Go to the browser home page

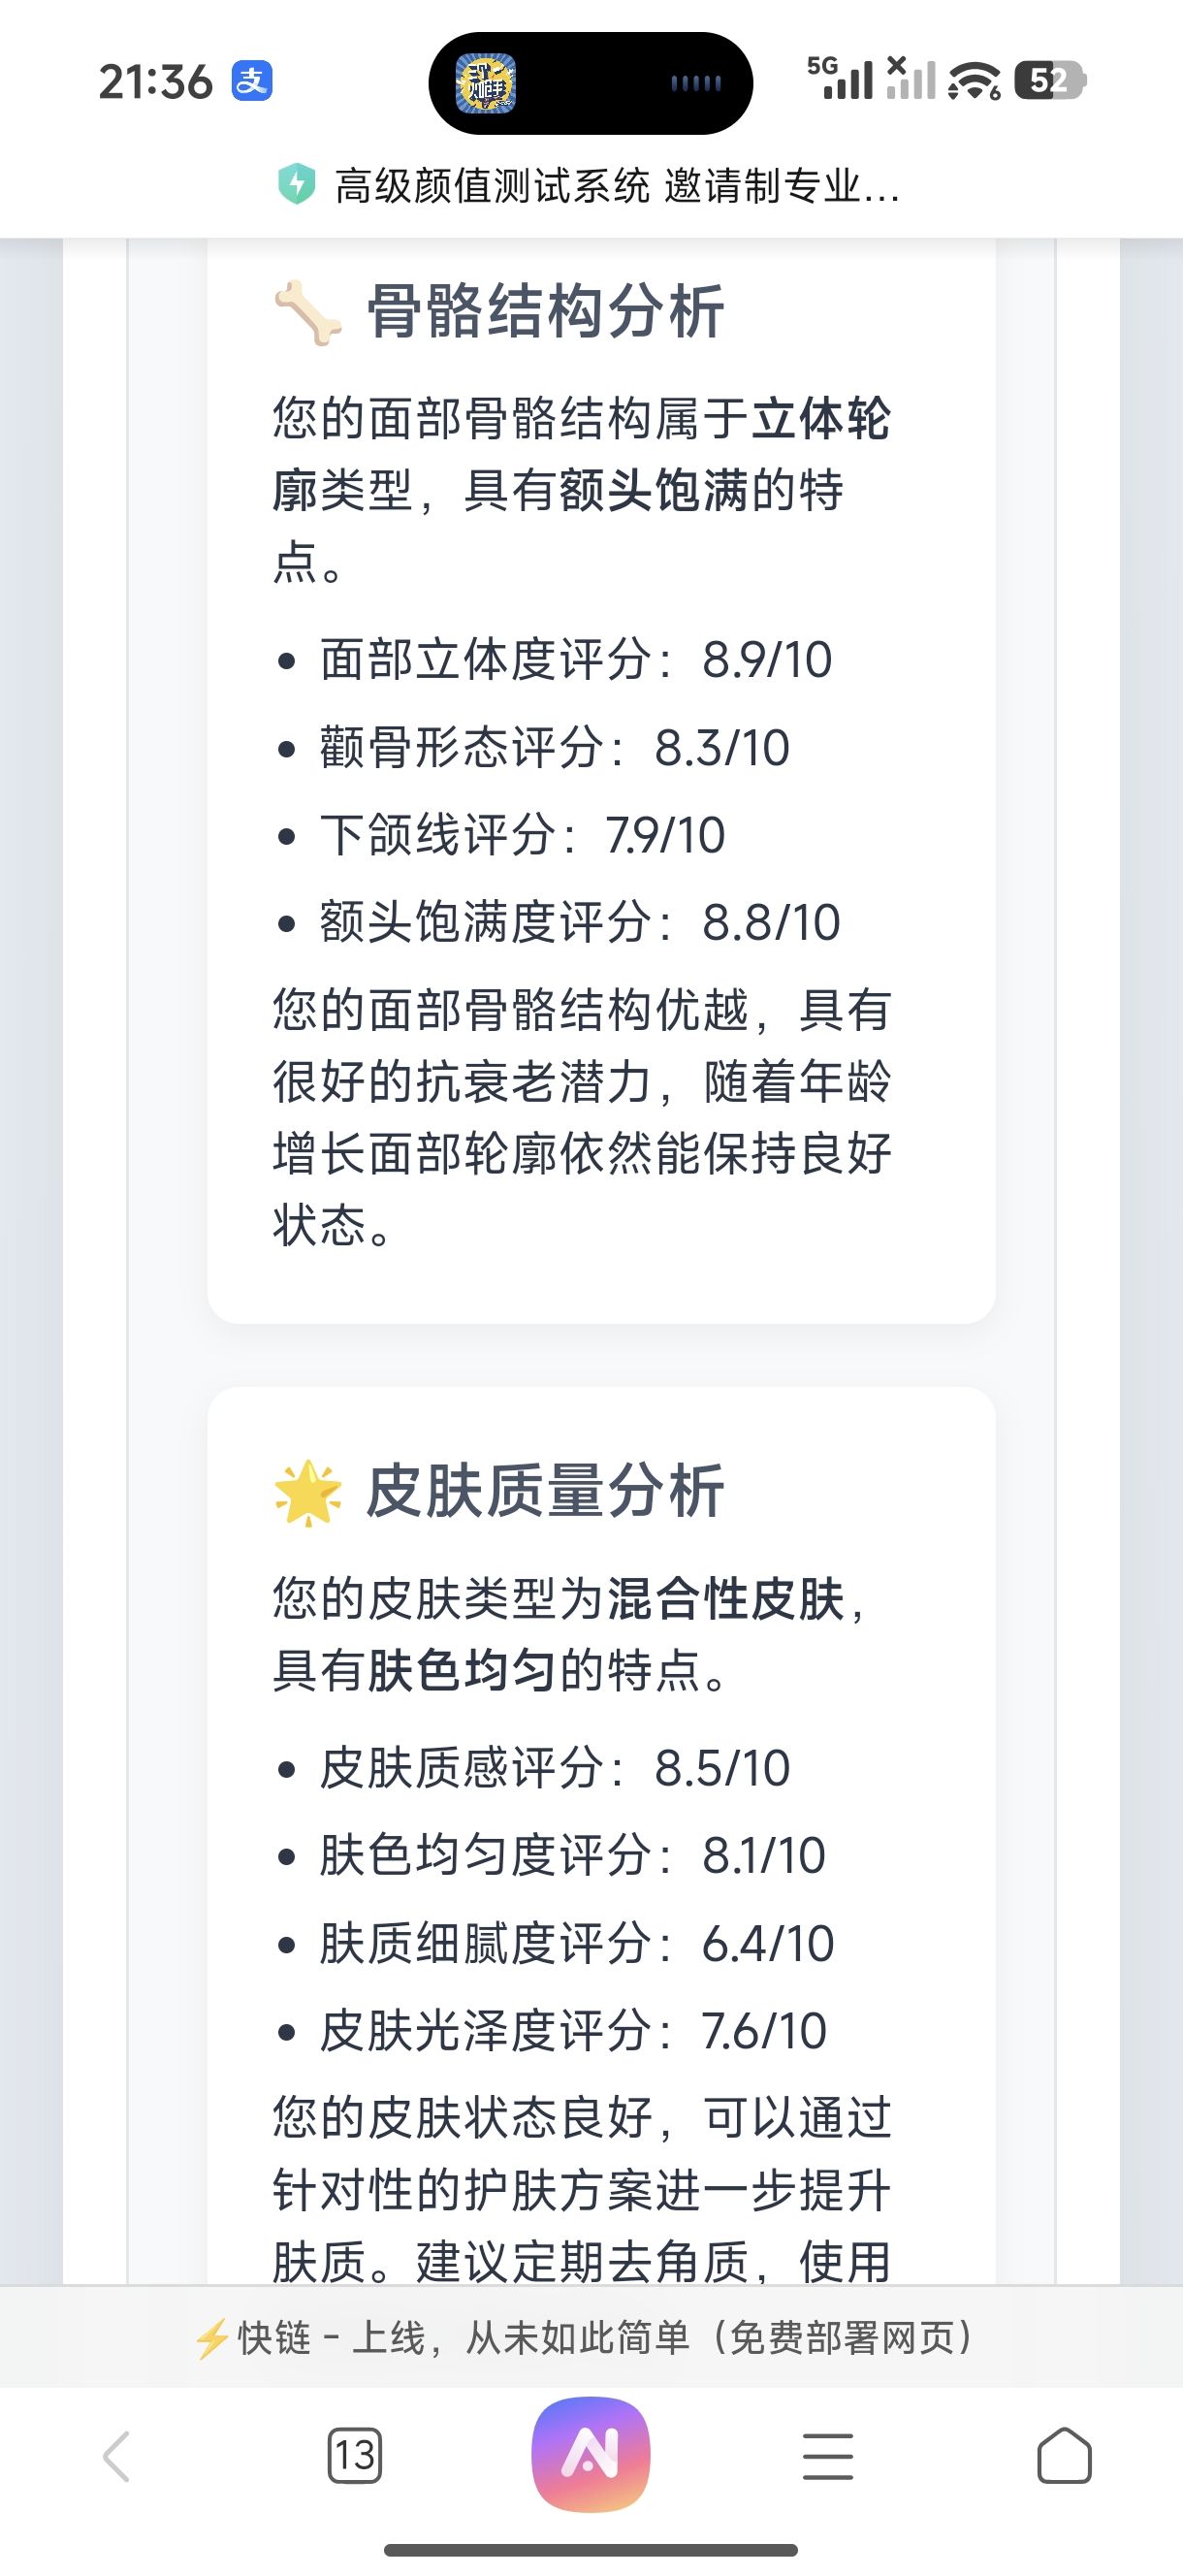(1064, 2456)
